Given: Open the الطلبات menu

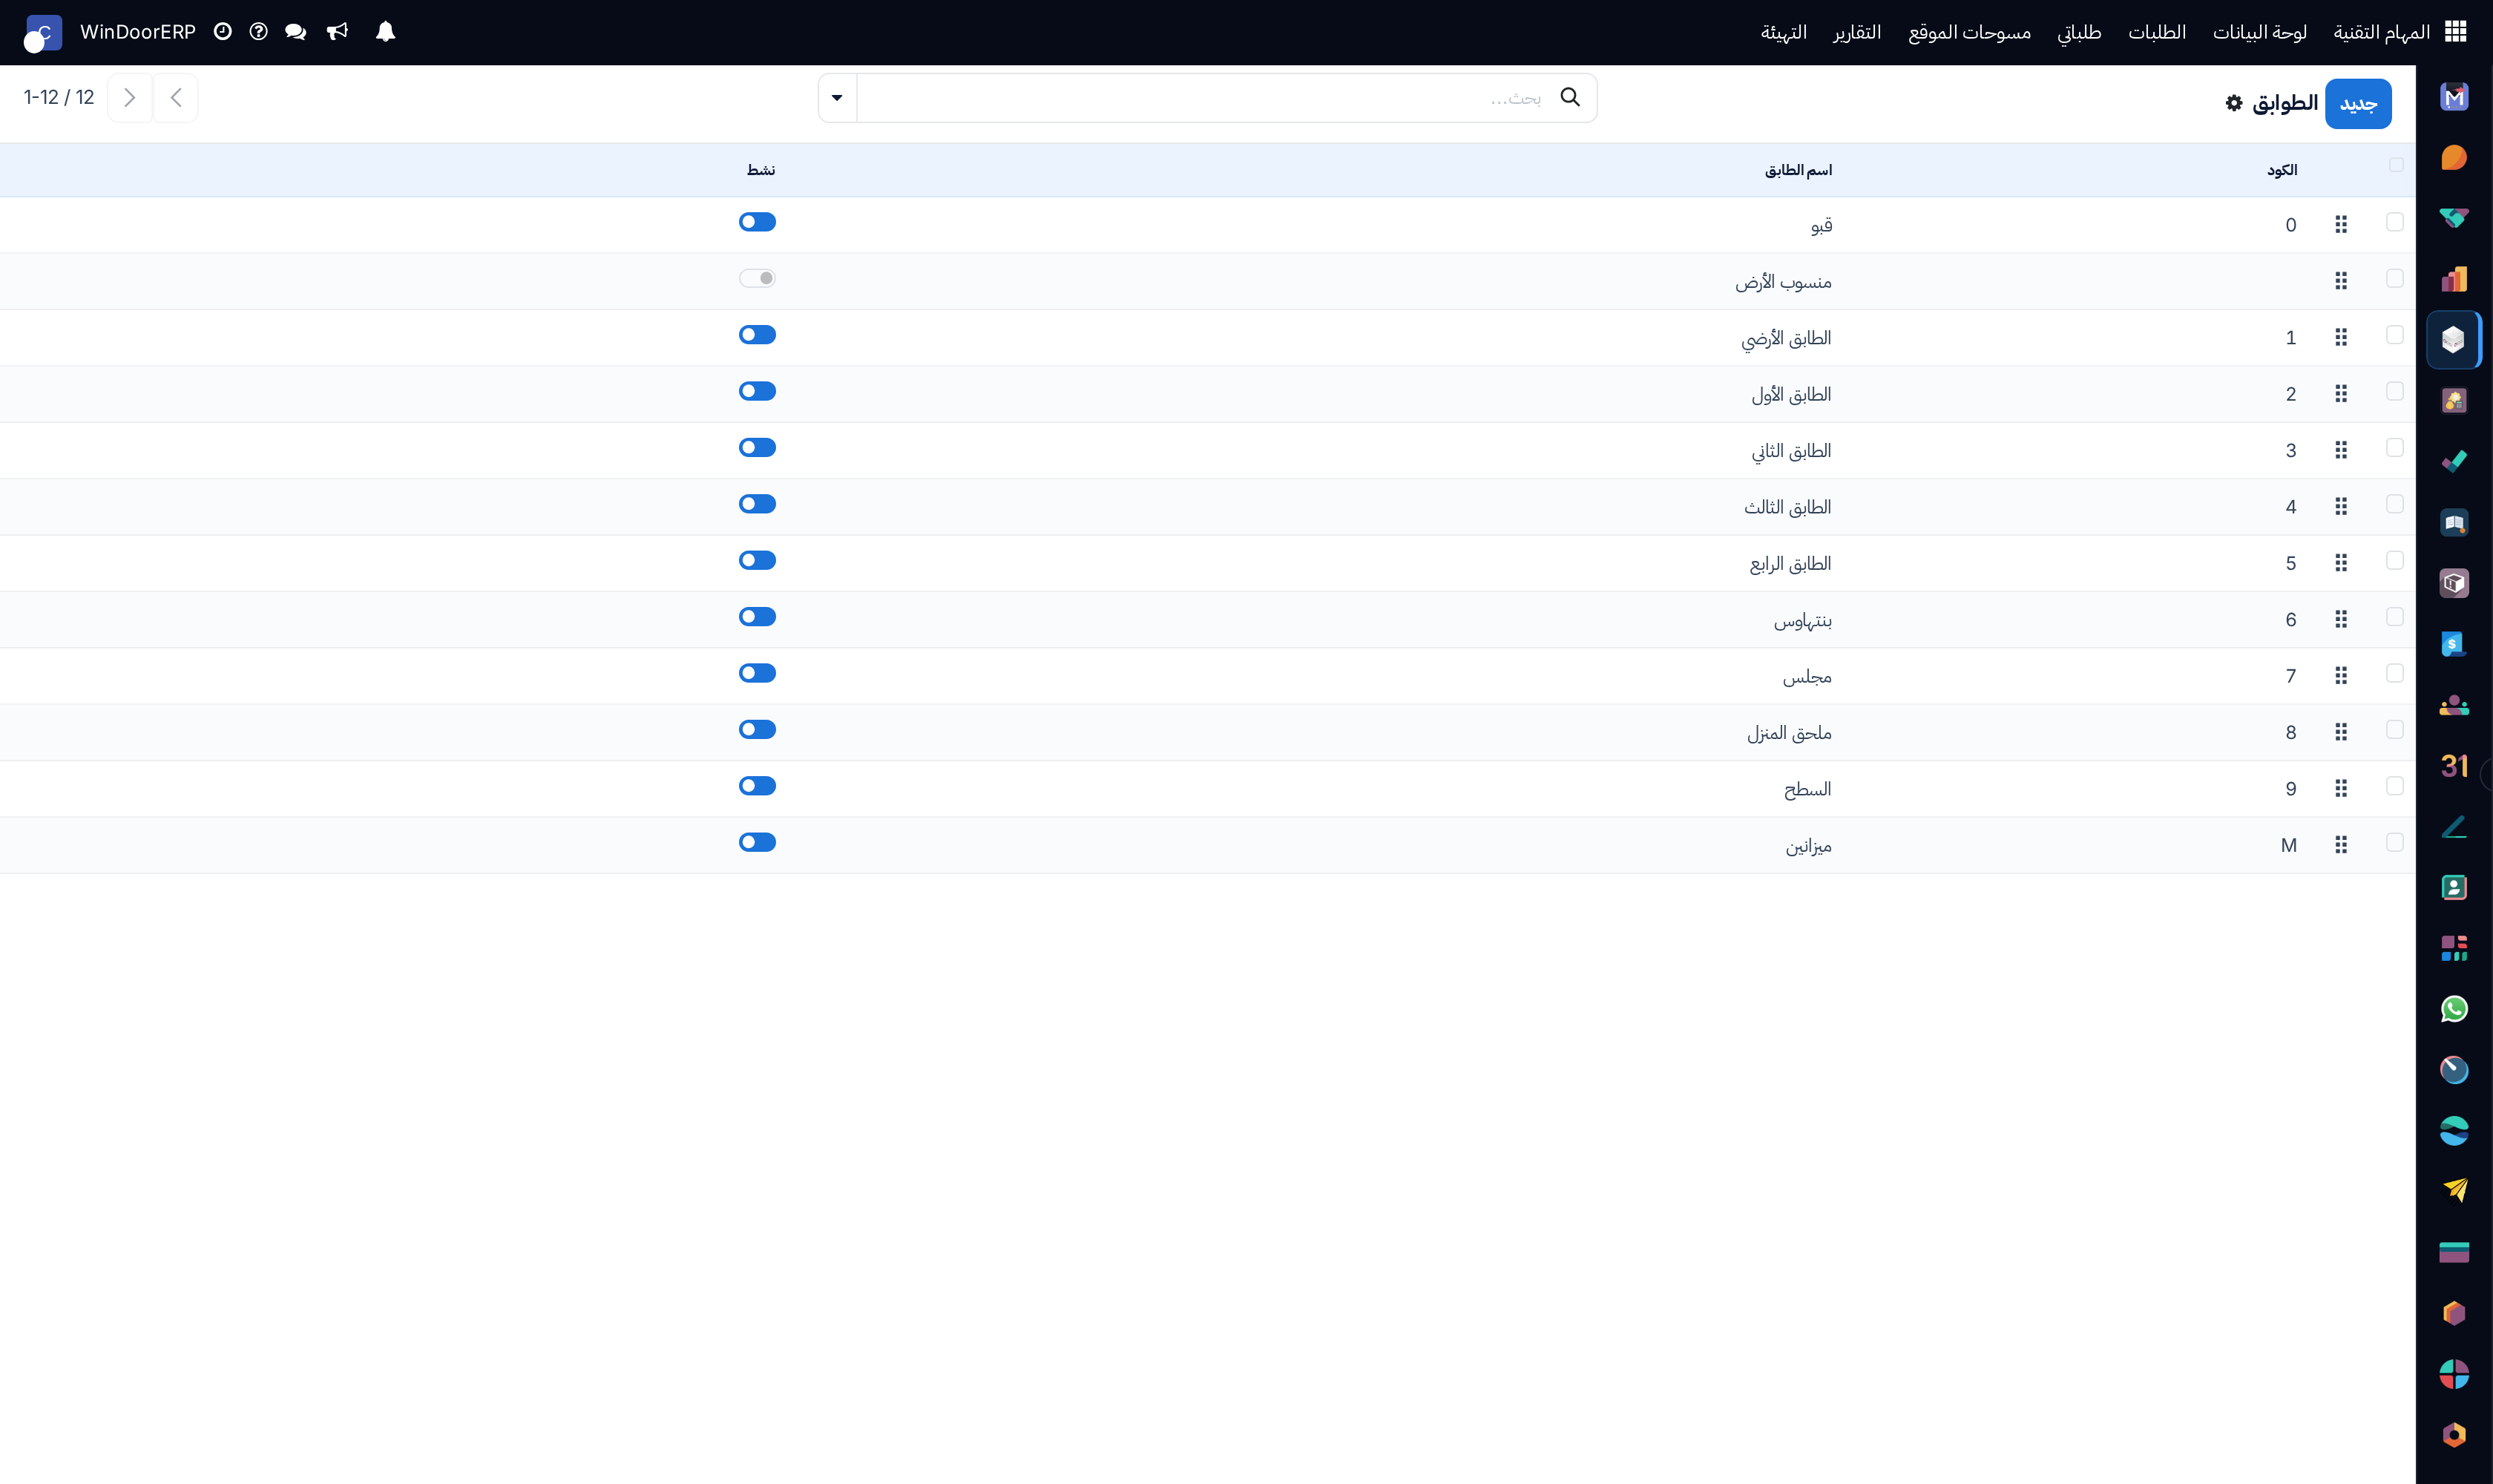Looking at the screenshot, I should pyautogui.click(x=2156, y=32).
